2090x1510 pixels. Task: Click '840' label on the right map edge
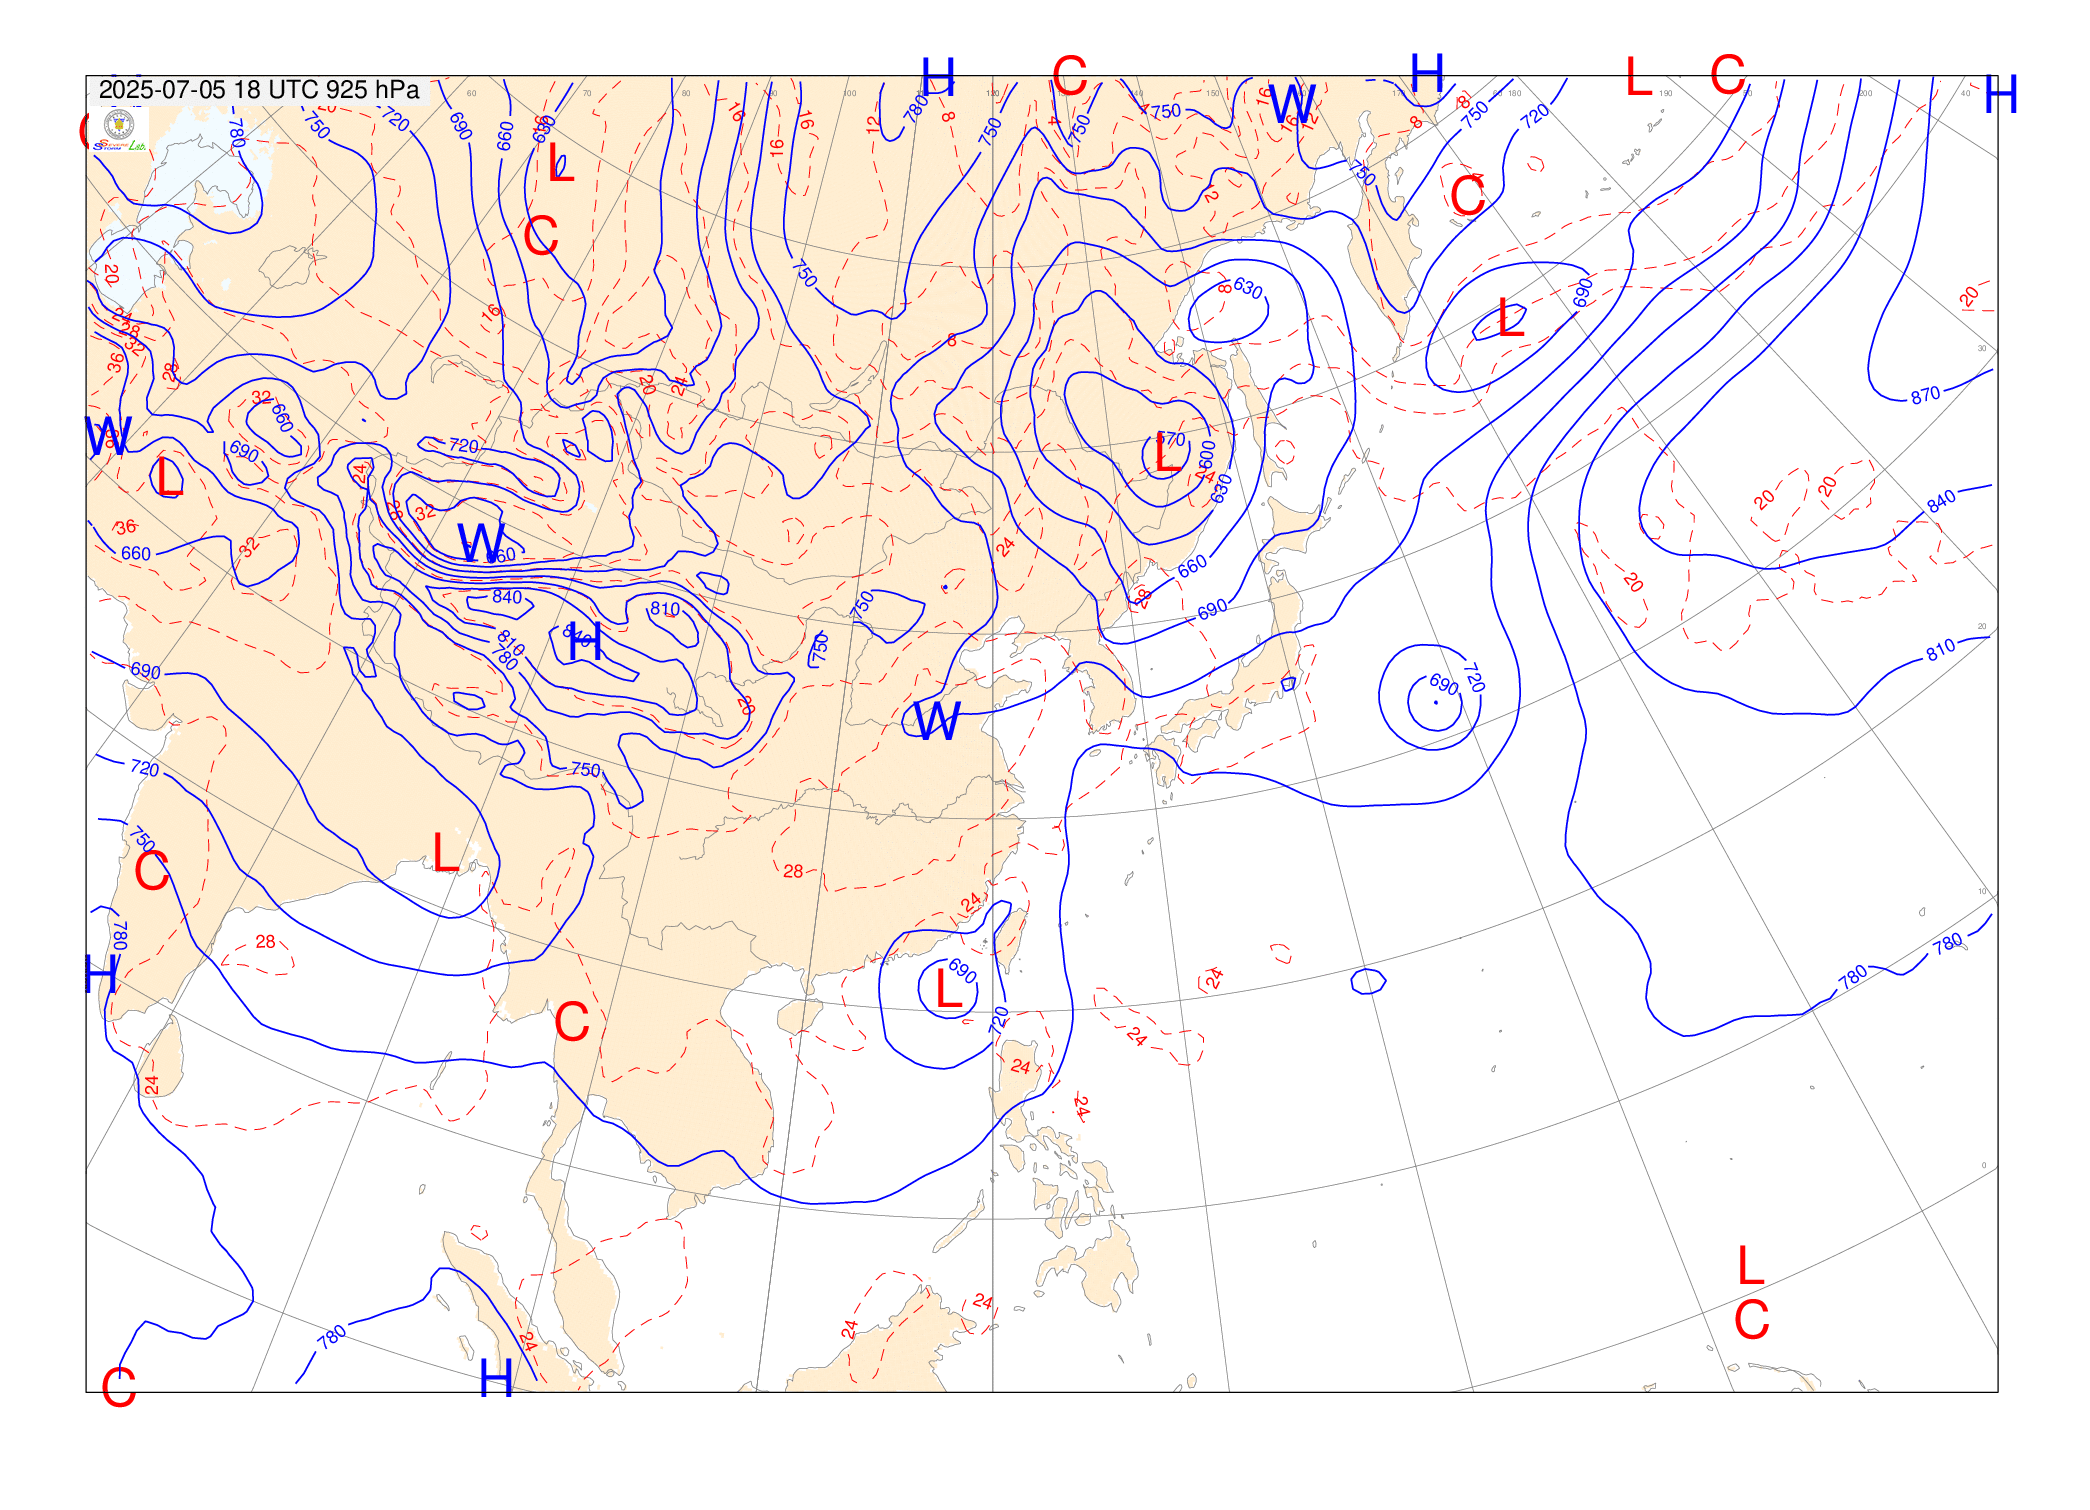point(1941,502)
